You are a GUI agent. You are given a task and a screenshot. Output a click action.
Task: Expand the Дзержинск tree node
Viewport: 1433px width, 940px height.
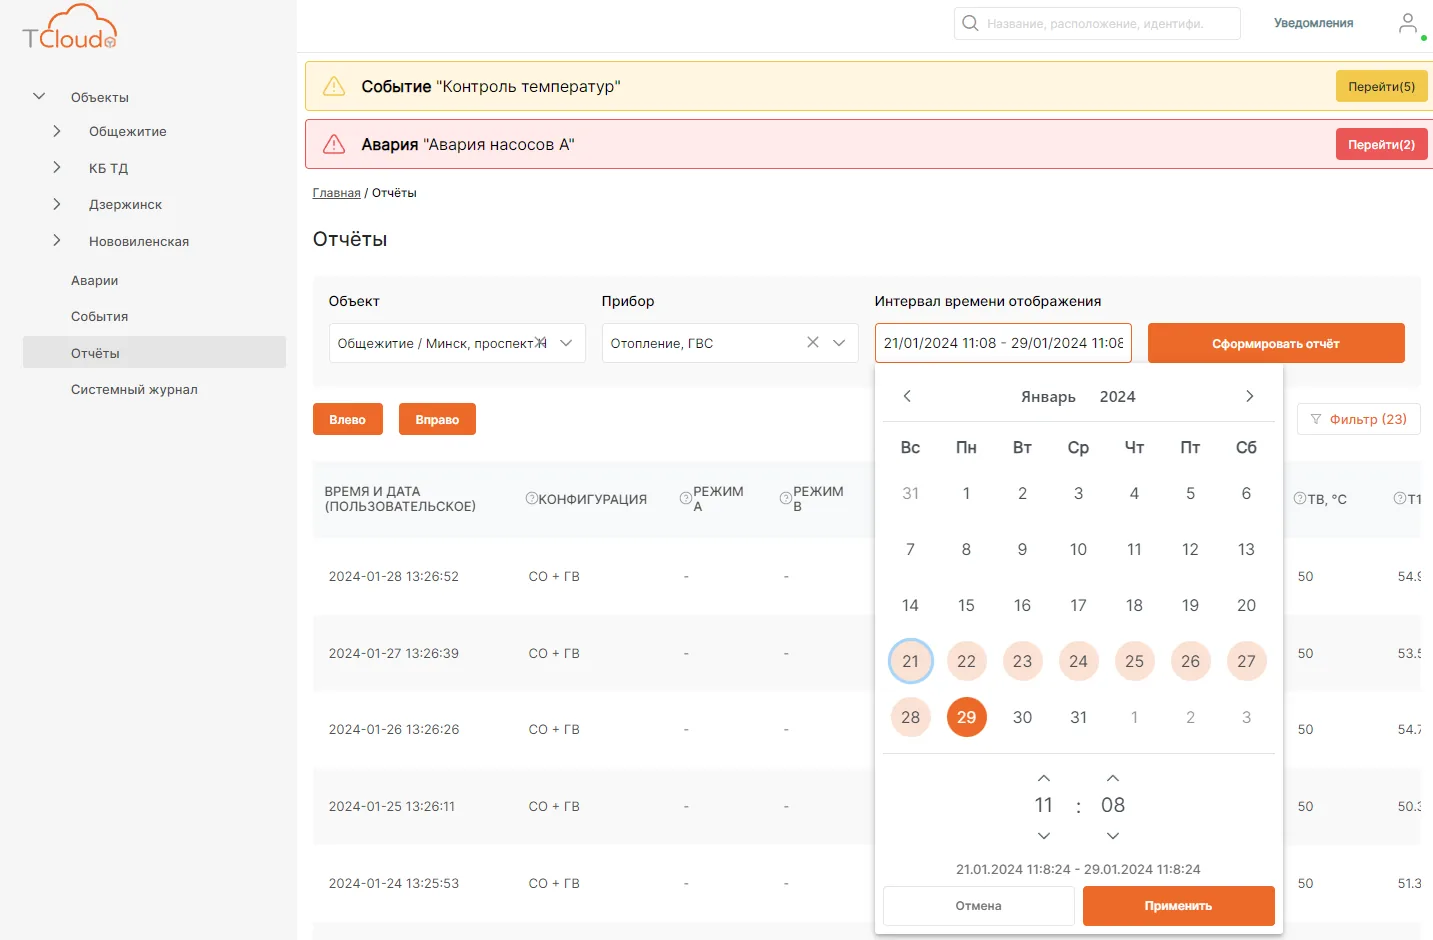point(57,204)
